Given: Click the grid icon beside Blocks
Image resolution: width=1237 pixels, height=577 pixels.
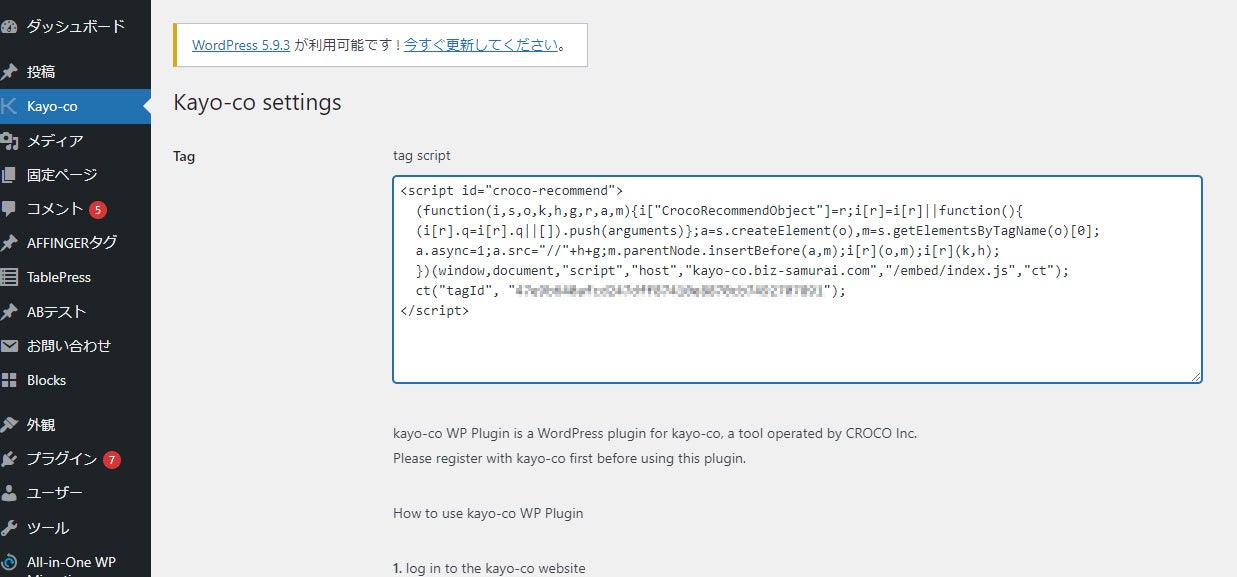Looking at the screenshot, I should click(8, 380).
